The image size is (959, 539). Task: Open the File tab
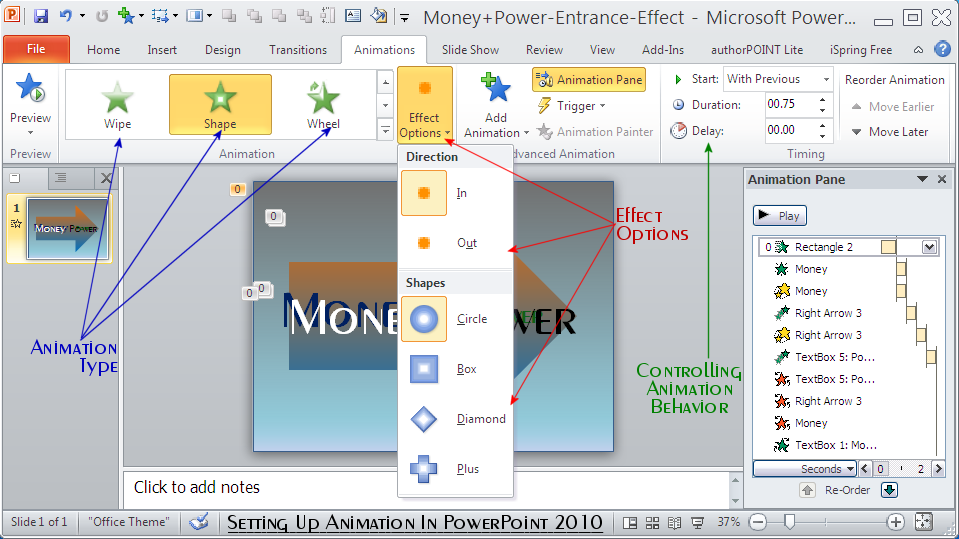coord(36,49)
